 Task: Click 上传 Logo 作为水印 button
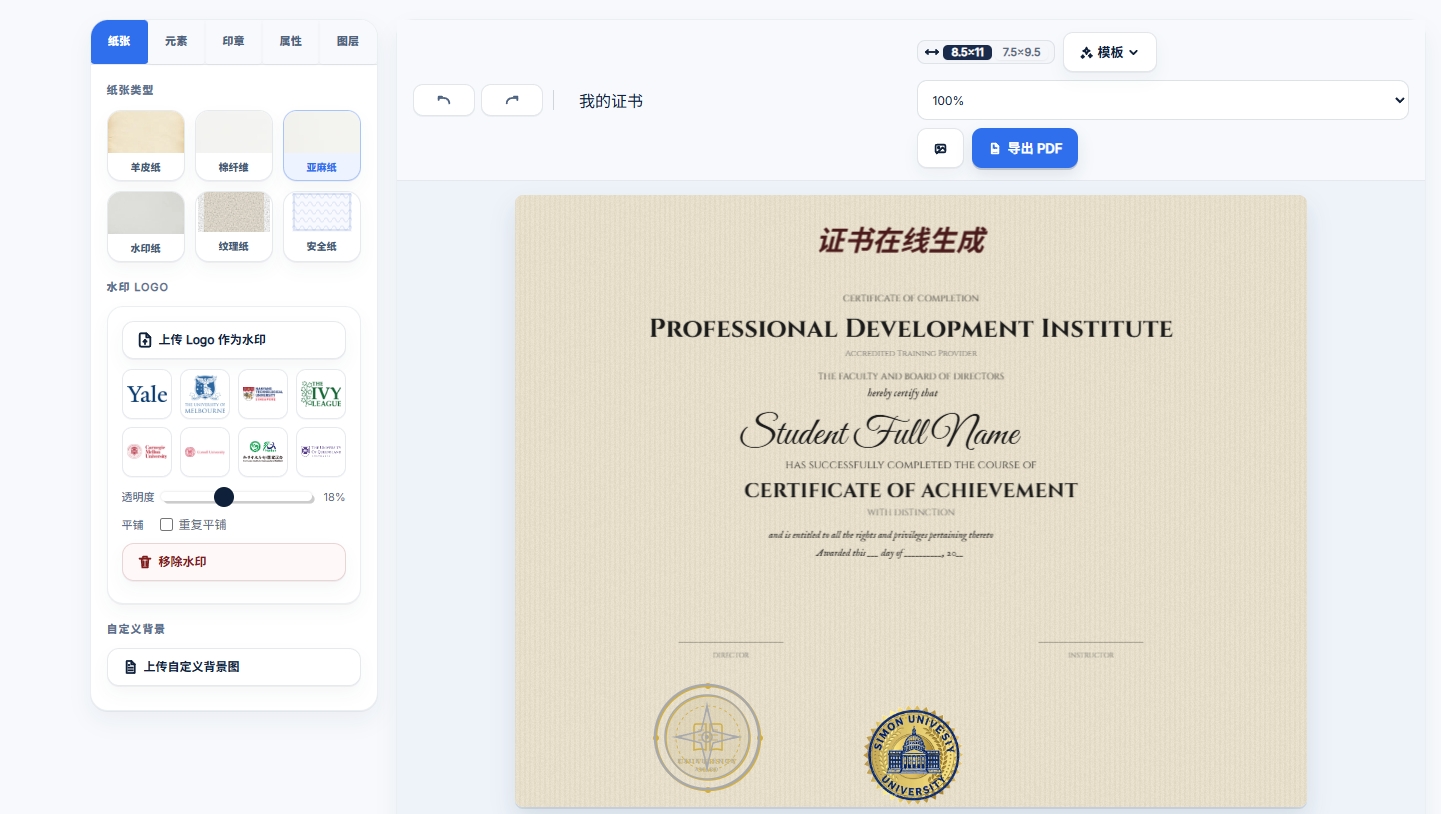click(234, 340)
